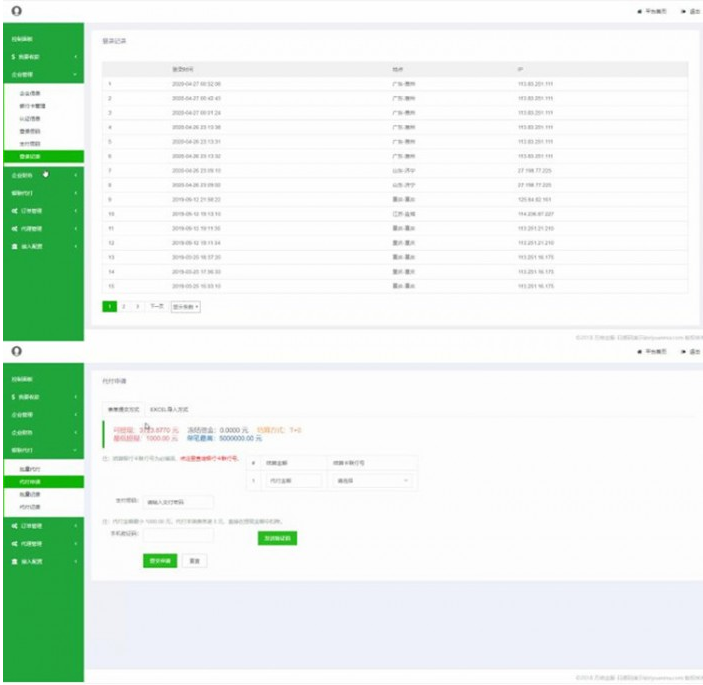Switch to the EXCEL import tab
The image size is (703, 685).
point(169,409)
